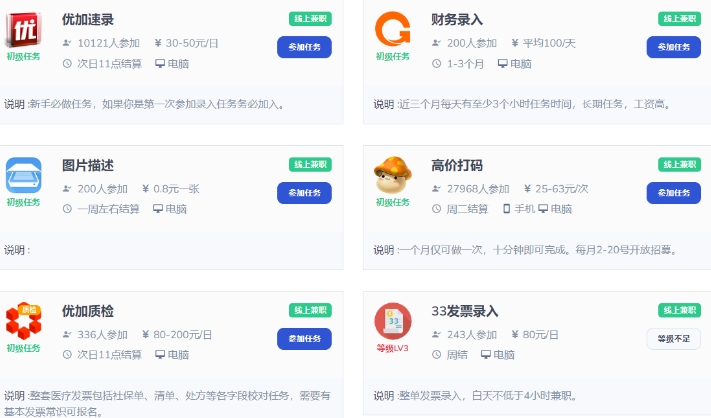Click the 线上兼职 tag on 高价打码

click(680, 165)
